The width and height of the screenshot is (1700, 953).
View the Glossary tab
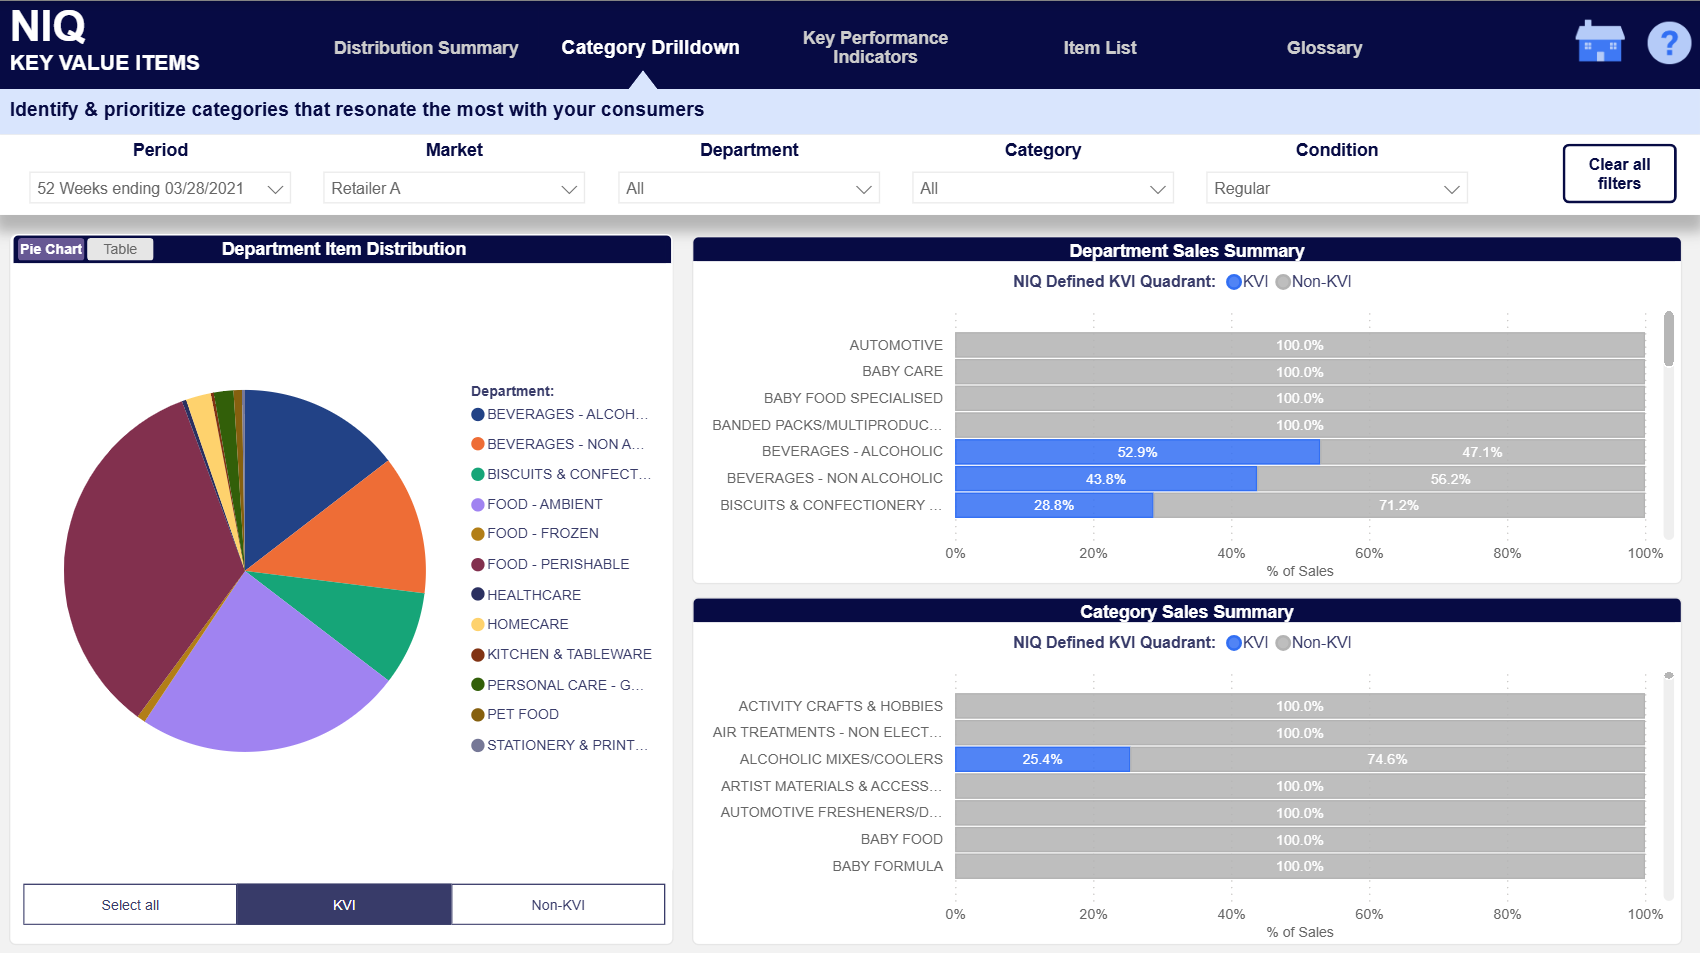point(1324,48)
